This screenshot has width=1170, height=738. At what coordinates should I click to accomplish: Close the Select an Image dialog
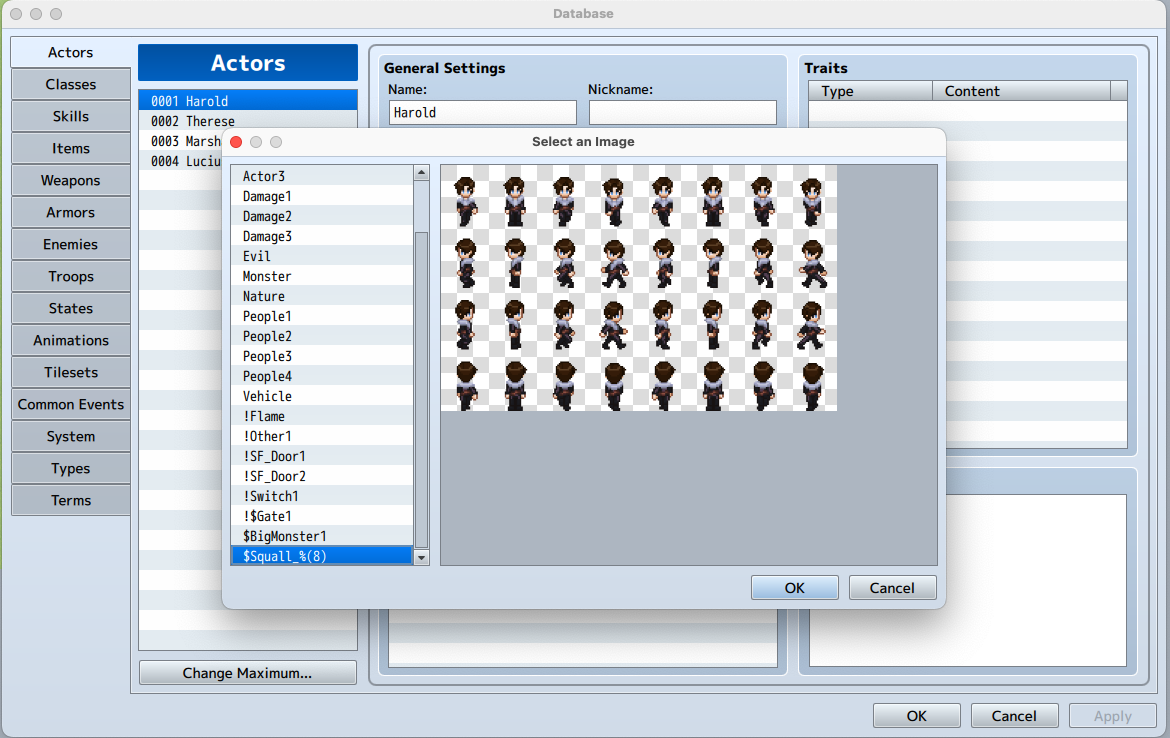[x=237, y=142]
